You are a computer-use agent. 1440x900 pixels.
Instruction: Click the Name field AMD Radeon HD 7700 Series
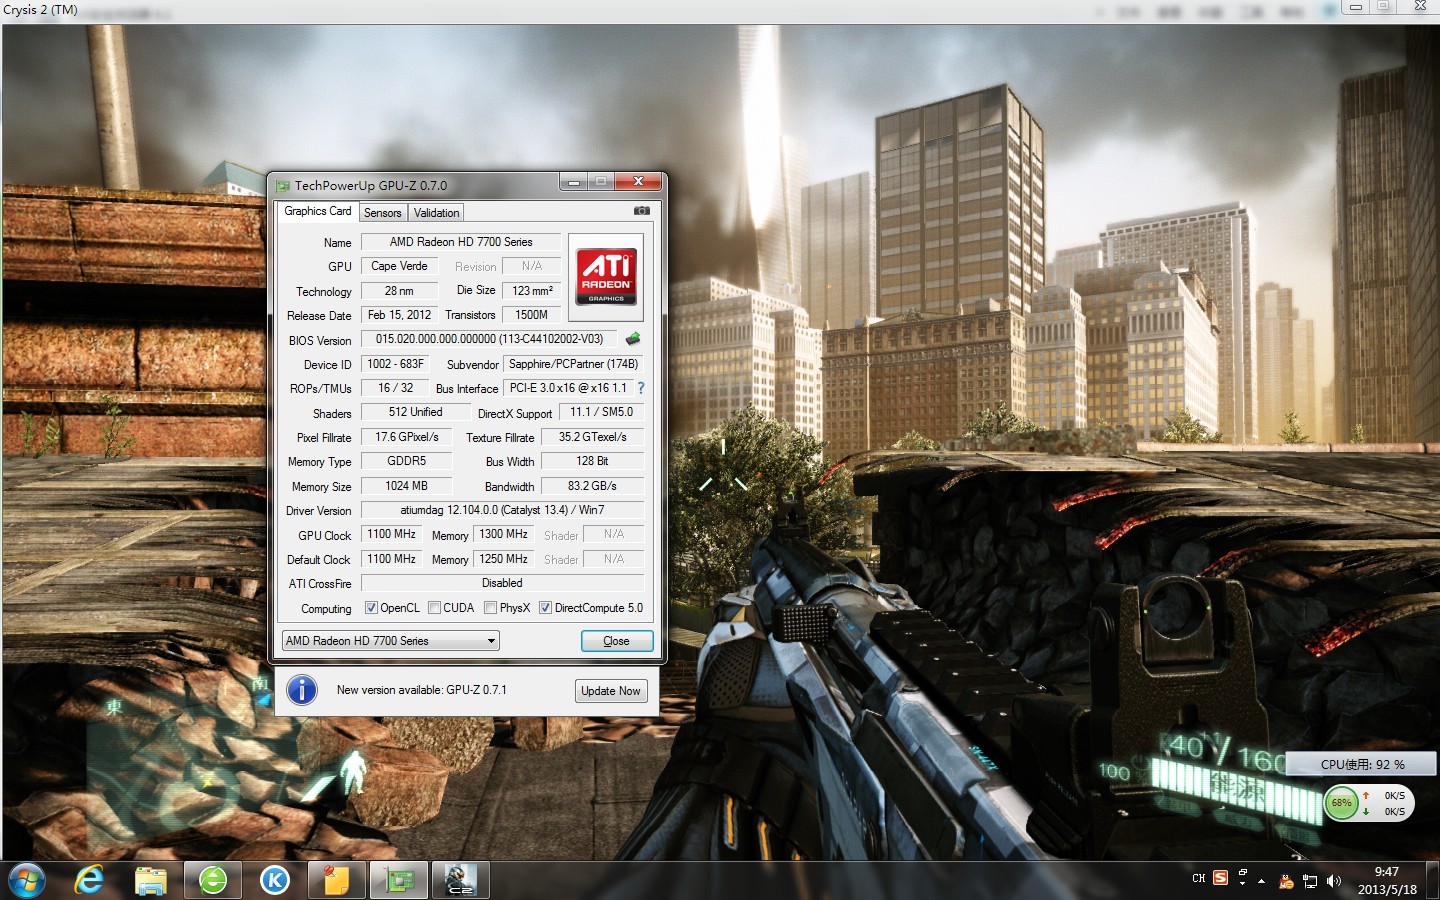[461, 242]
